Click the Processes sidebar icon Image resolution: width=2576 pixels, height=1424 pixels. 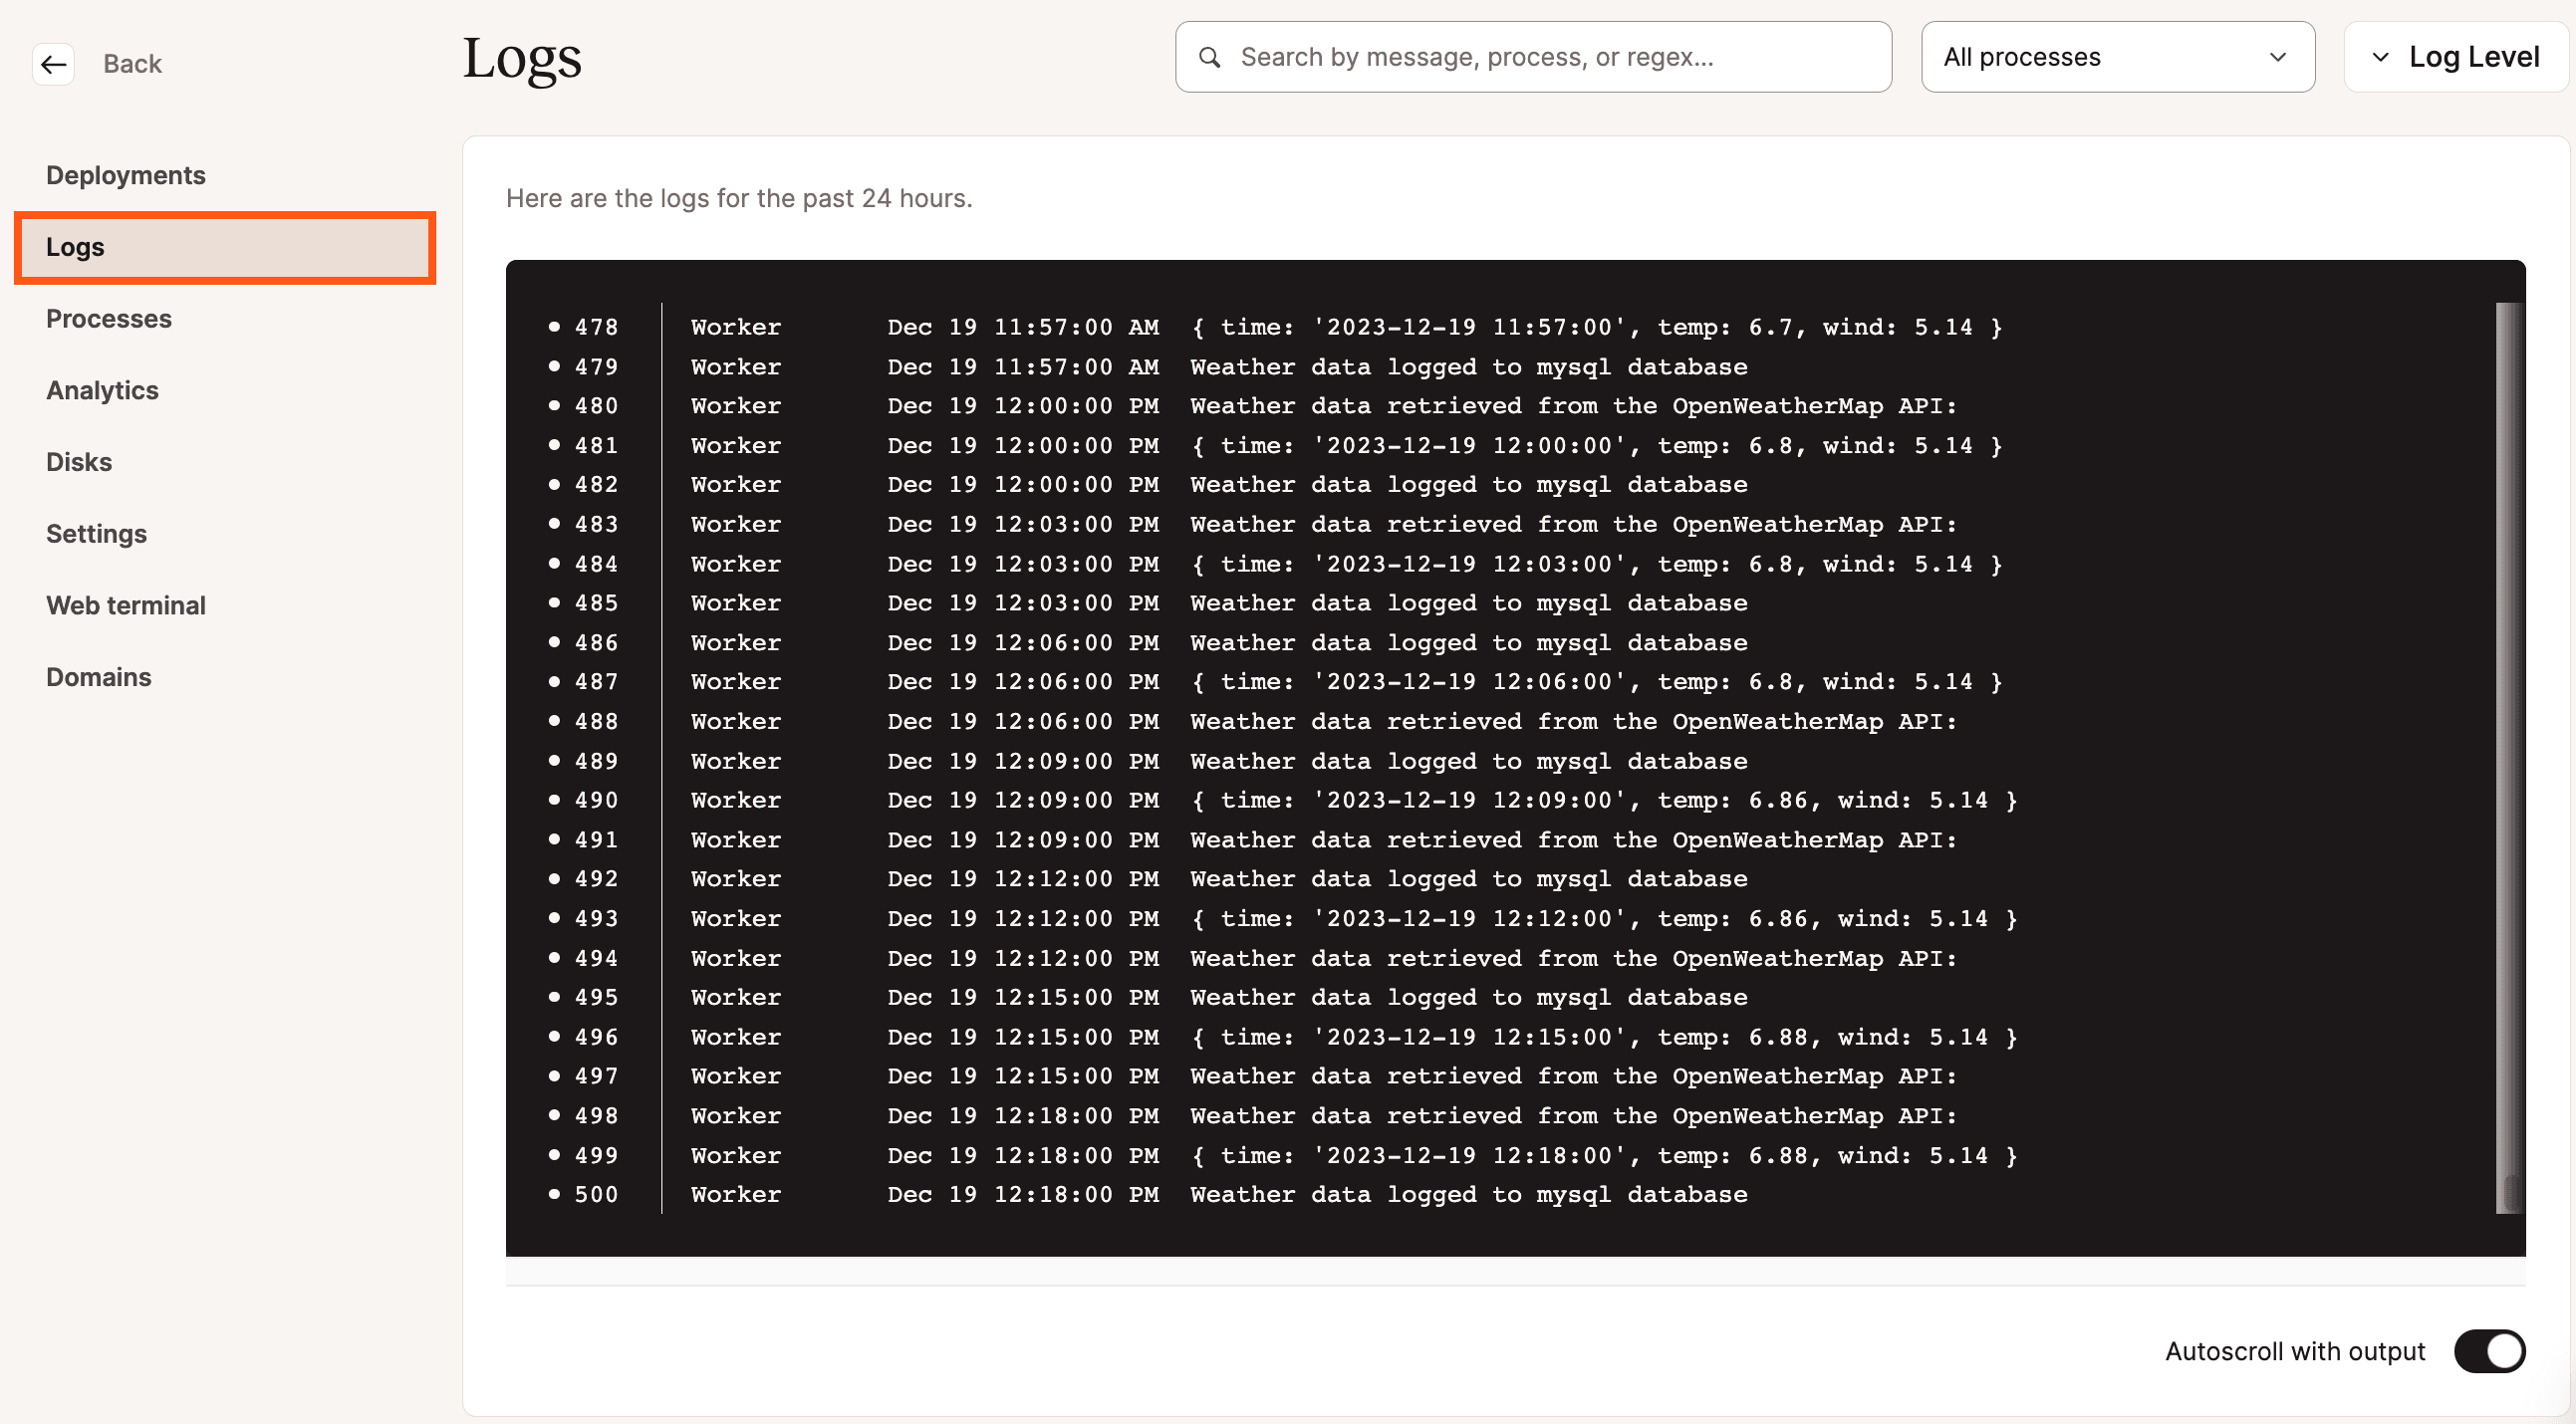coord(109,318)
